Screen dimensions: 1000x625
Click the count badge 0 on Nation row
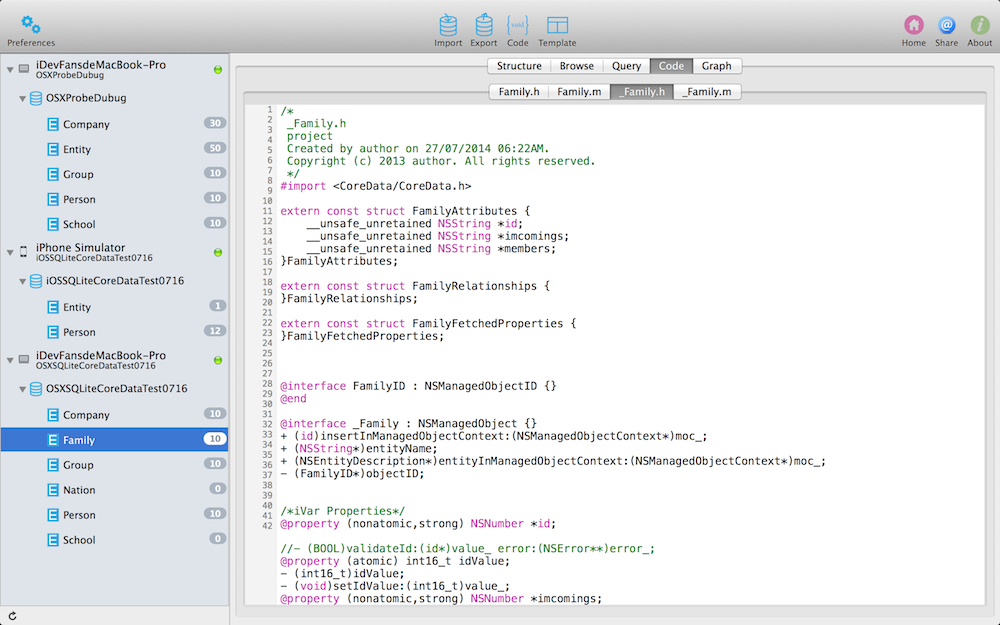pos(217,489)
